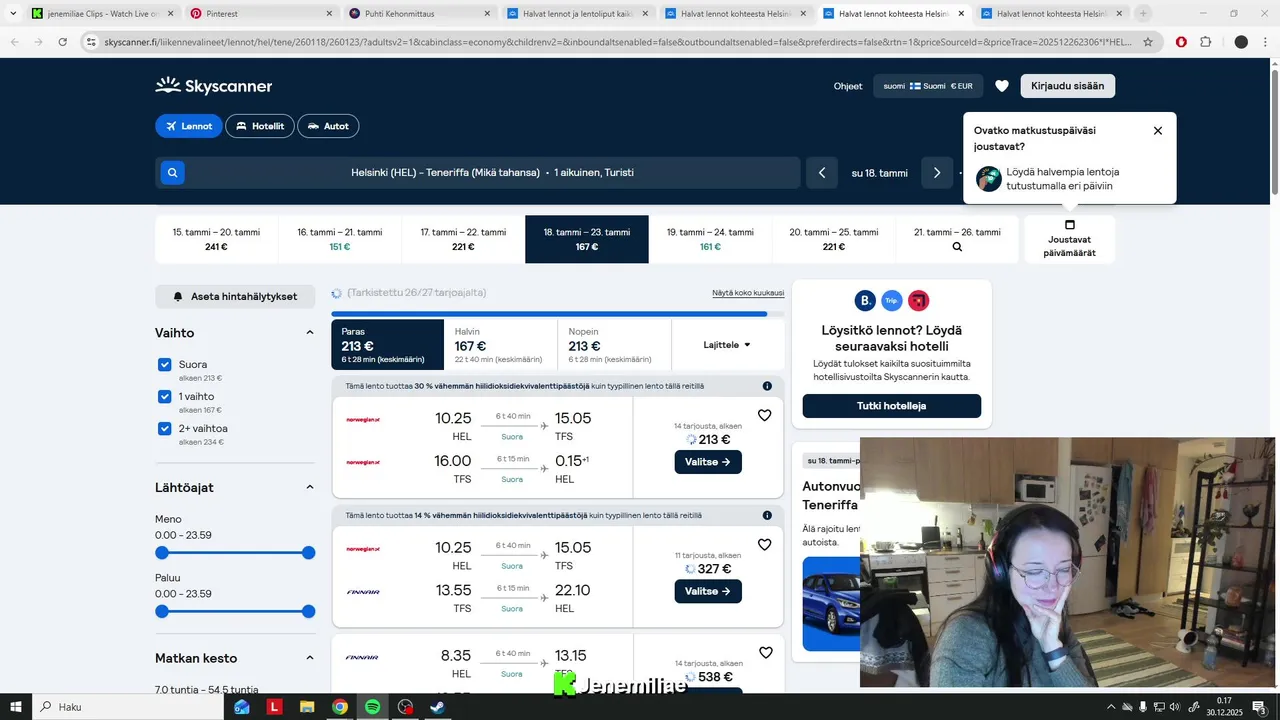Uncheck the 2+ vaihtoa checkbox
The width and height of the screenshot is (1280, 720).
click(x=165, y=429)
